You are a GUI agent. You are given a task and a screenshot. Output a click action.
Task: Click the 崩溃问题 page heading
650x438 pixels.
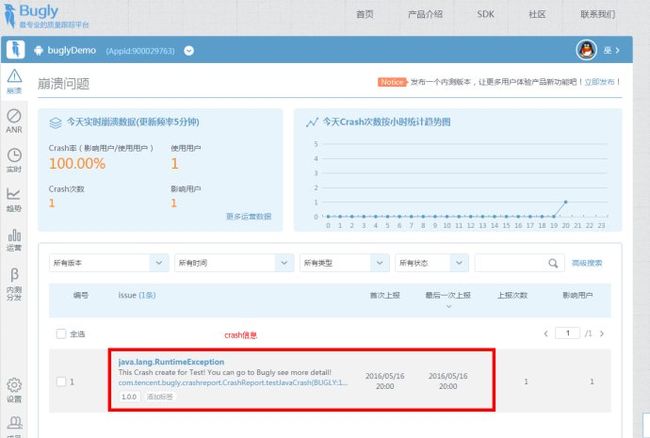pos(63,84)
